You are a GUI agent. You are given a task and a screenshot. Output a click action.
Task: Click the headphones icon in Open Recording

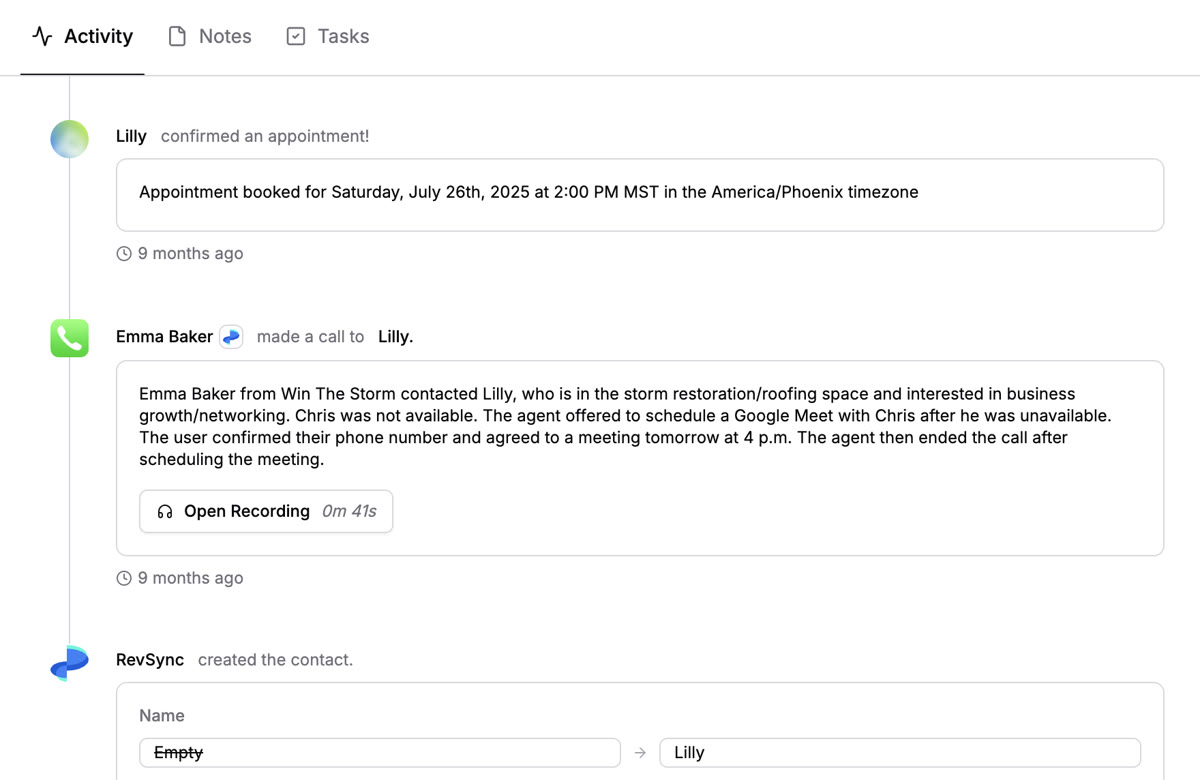pyautogui.click(x=163, y=511)
